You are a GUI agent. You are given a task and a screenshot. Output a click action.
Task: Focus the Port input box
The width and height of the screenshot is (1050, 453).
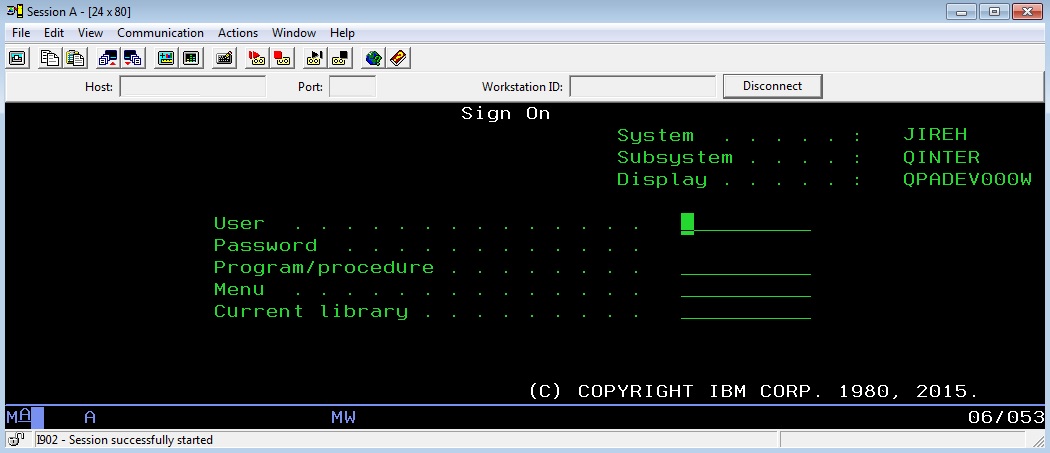point(352,87)
